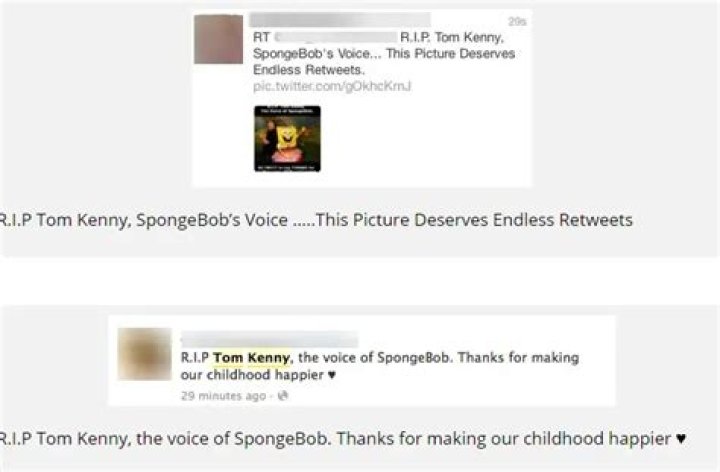The image size is (720, 472).
Task: Click the blurred retweeted username after RT
Action: [x=336, y=37]
